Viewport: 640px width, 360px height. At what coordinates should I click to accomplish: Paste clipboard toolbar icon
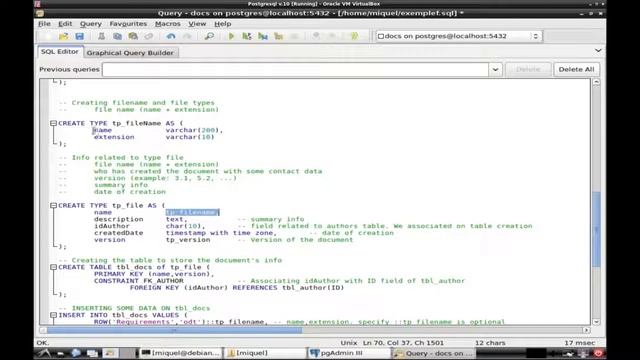[x=133, y=36]
